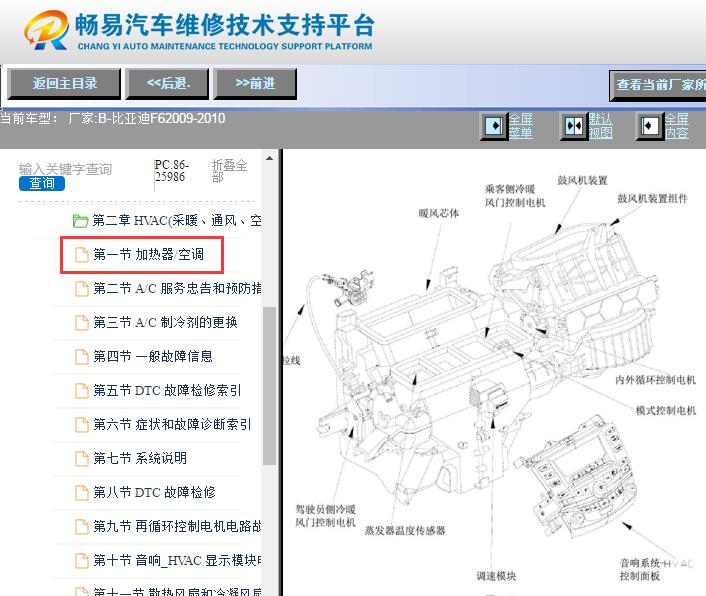Click the 调速模块 label in diagram

[x=496, y=576]
